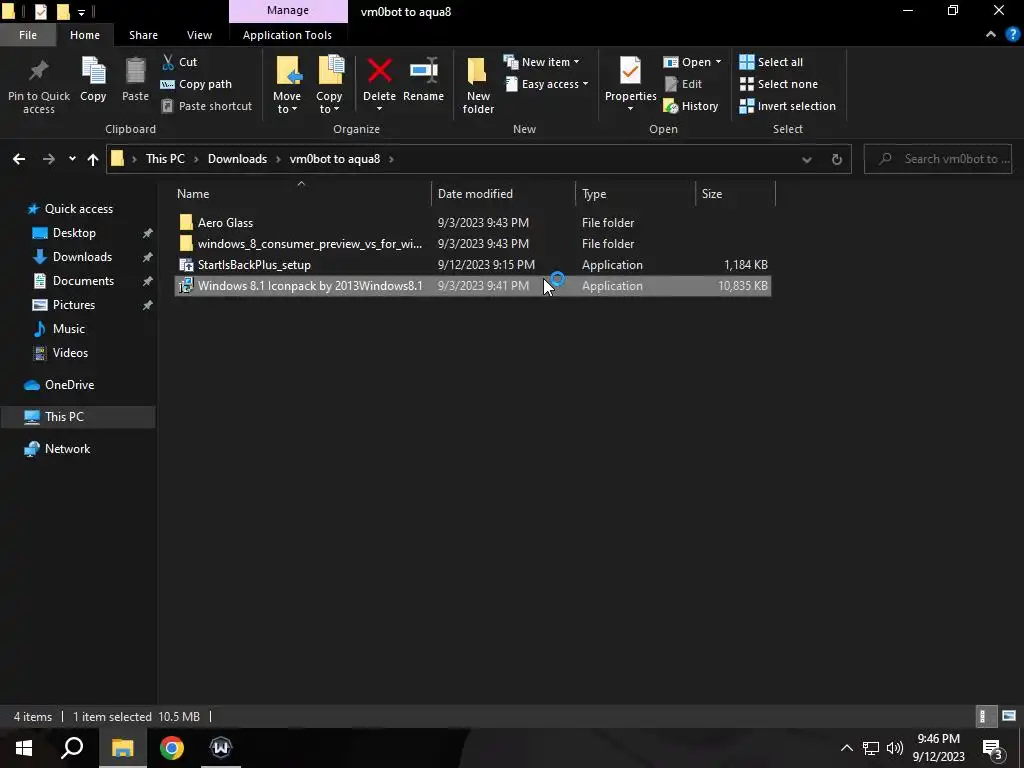Navigate back with the back arrow
The image size is (1024, 768).
point(19,159)
